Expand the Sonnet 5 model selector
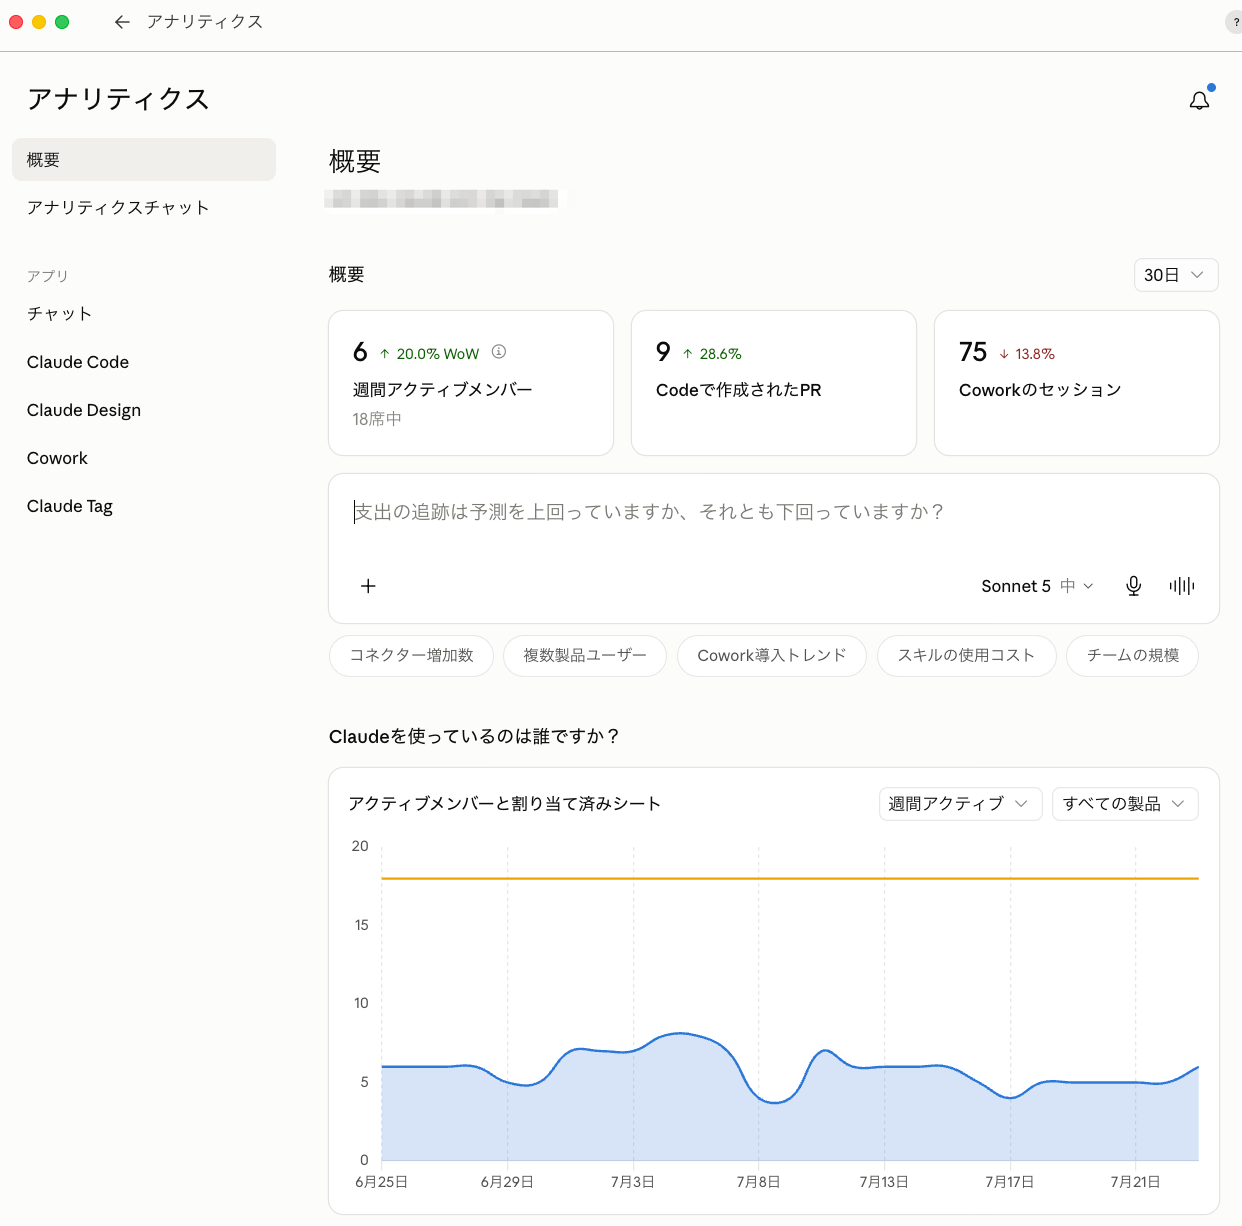The width and height of the screenshot is (1242, 1226). 1037,586
